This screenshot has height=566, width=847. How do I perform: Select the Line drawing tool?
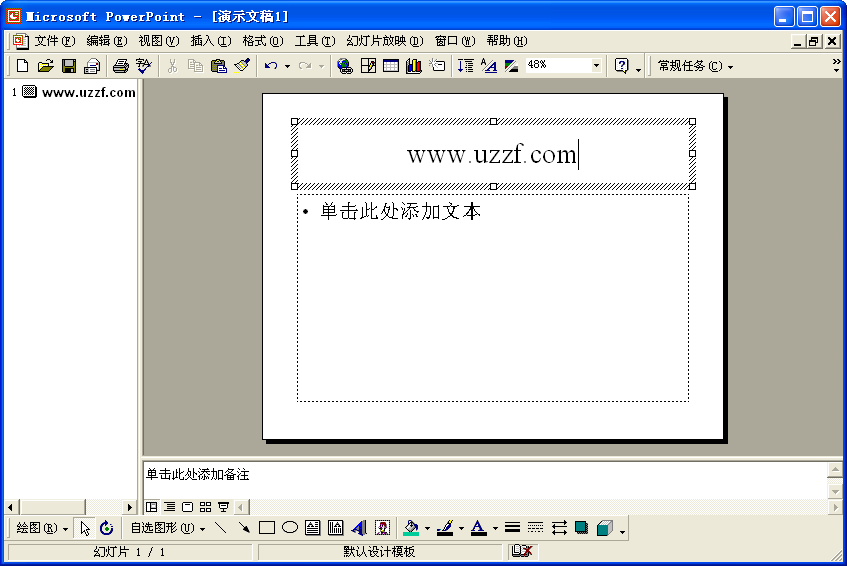[x=220, y=528]
